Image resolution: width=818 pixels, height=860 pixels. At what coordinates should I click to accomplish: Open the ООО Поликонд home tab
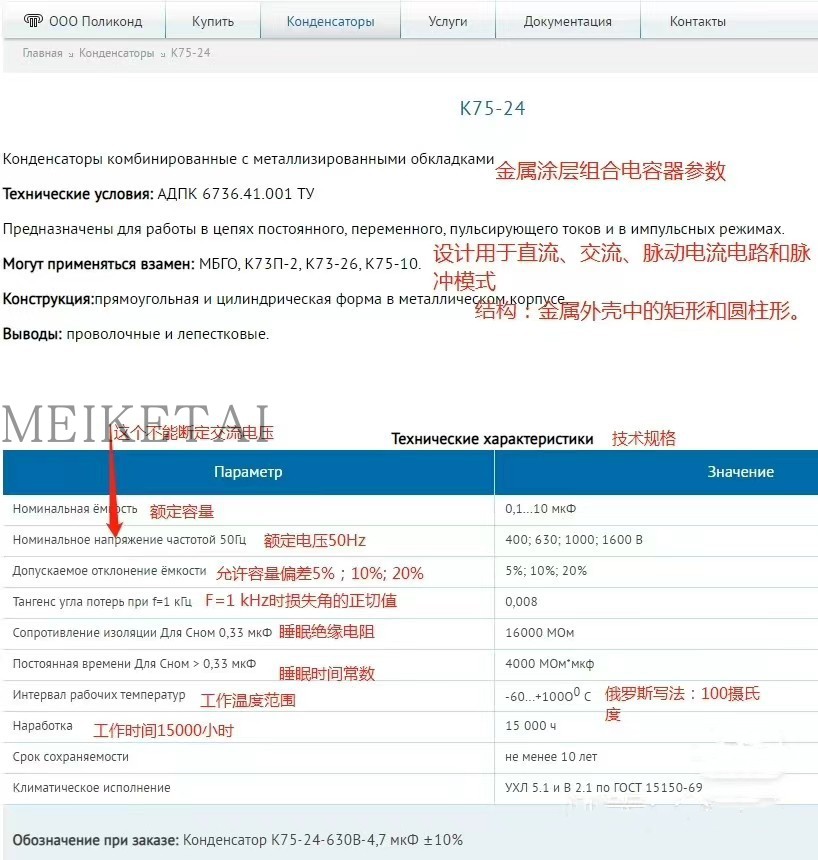pos(84,19)
